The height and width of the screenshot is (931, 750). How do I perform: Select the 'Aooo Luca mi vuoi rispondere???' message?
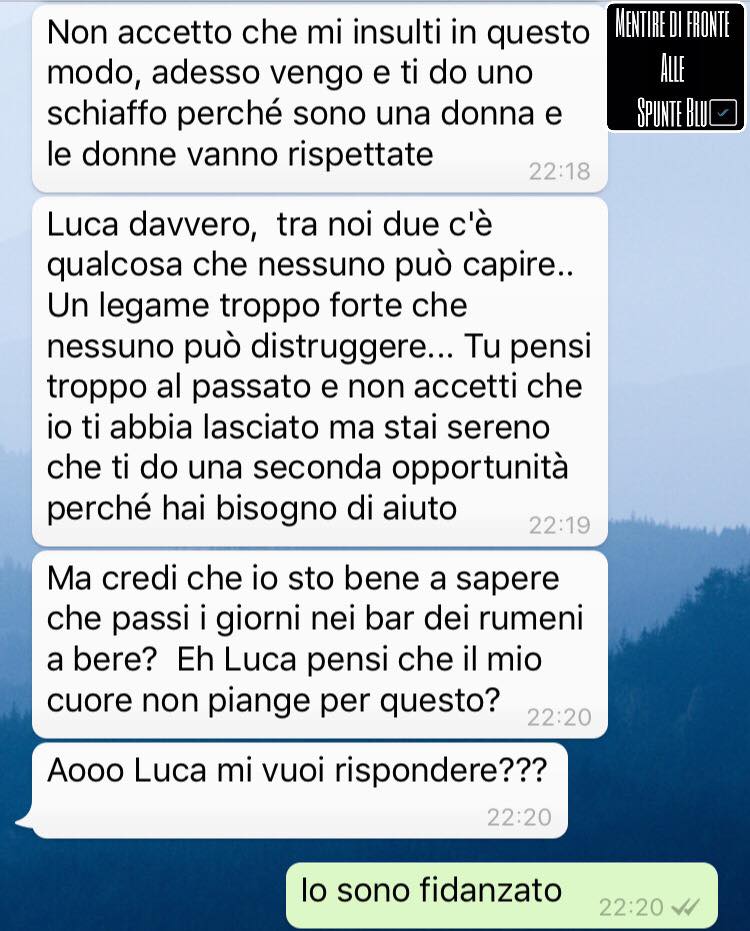point(300,790)
